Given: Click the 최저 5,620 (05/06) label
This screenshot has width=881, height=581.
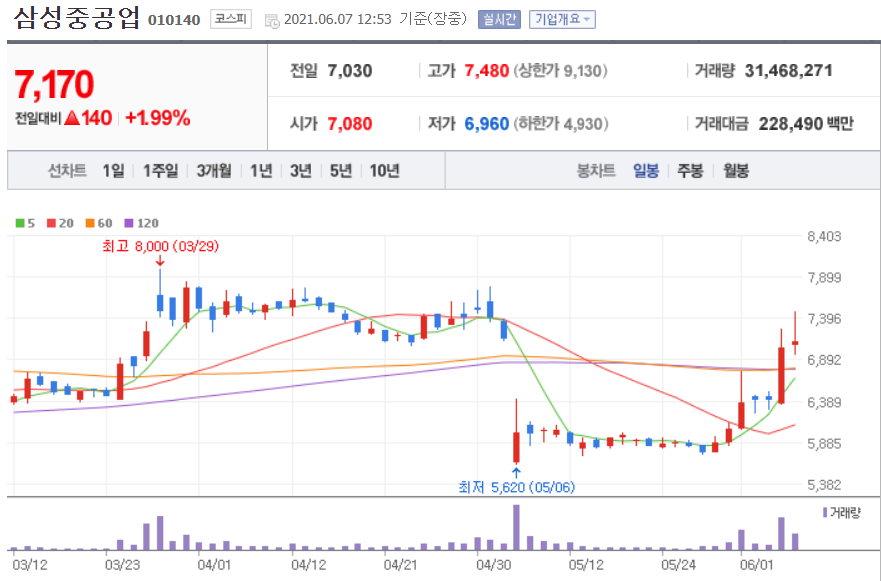Looking at the screenshot, I should point(516,487).
